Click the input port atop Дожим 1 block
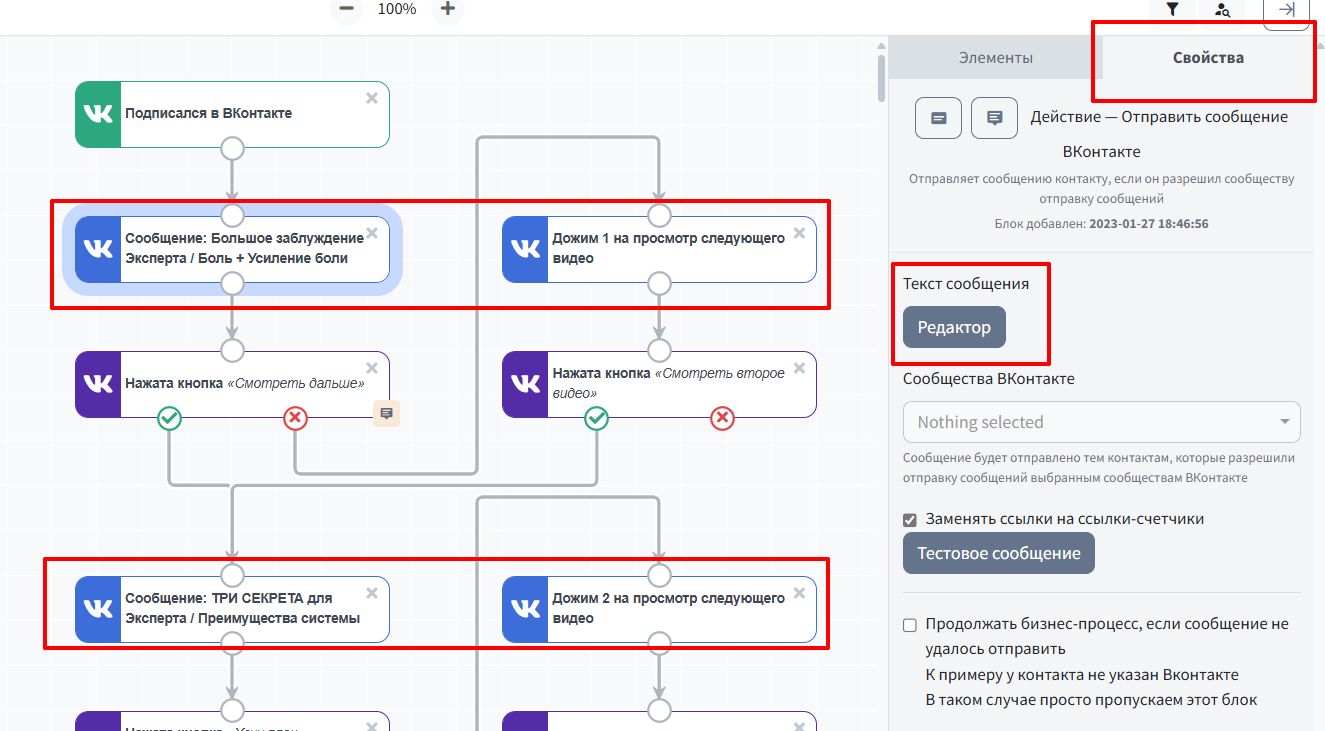Viewport: 1325px width, 731px height. coord(659,215)
